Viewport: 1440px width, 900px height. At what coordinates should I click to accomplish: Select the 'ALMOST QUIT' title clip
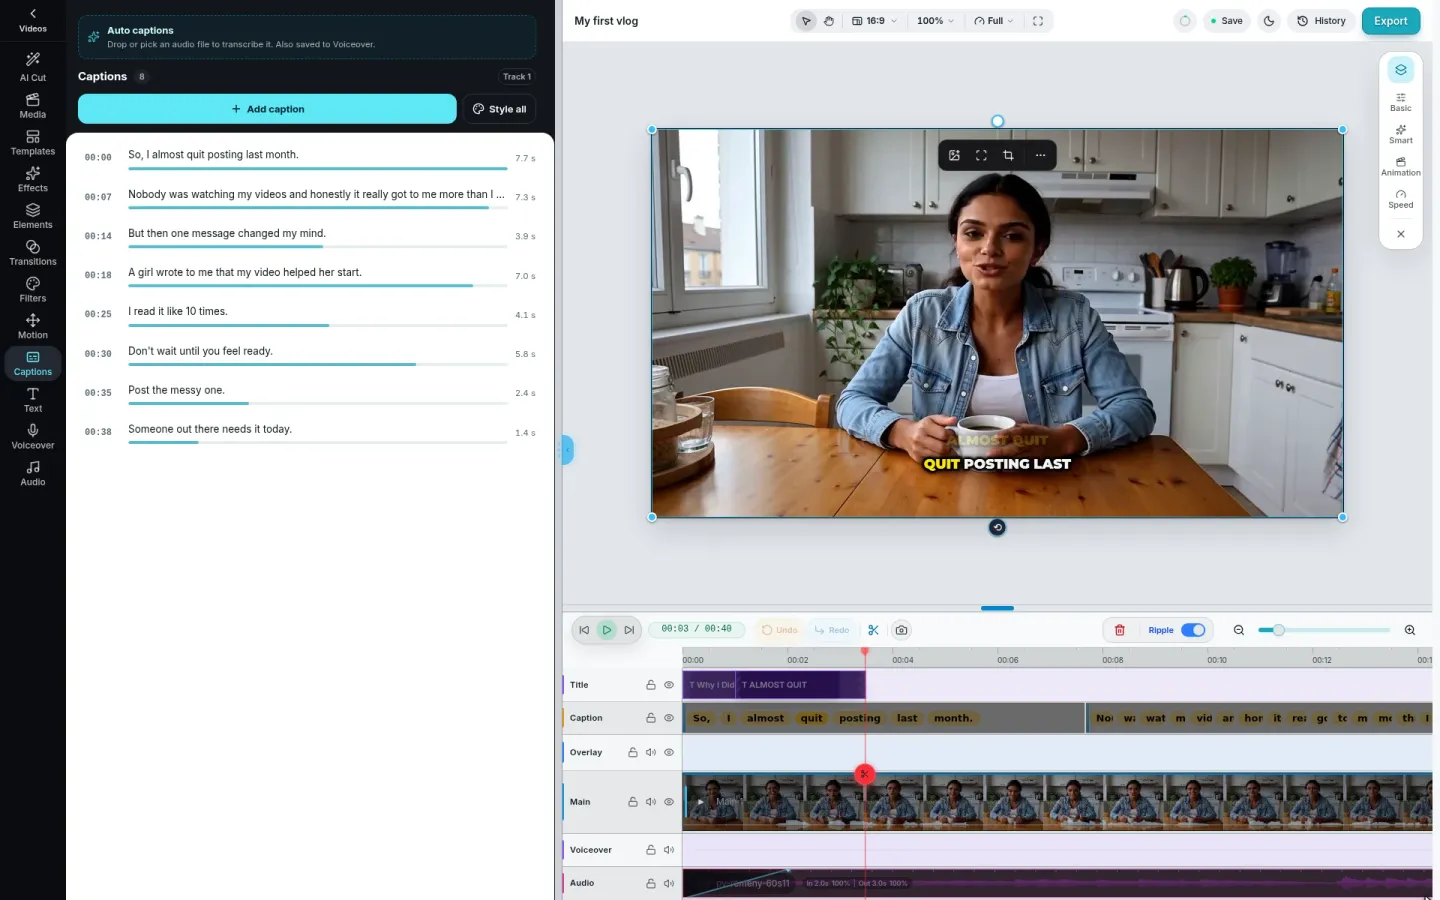[800, 685]
